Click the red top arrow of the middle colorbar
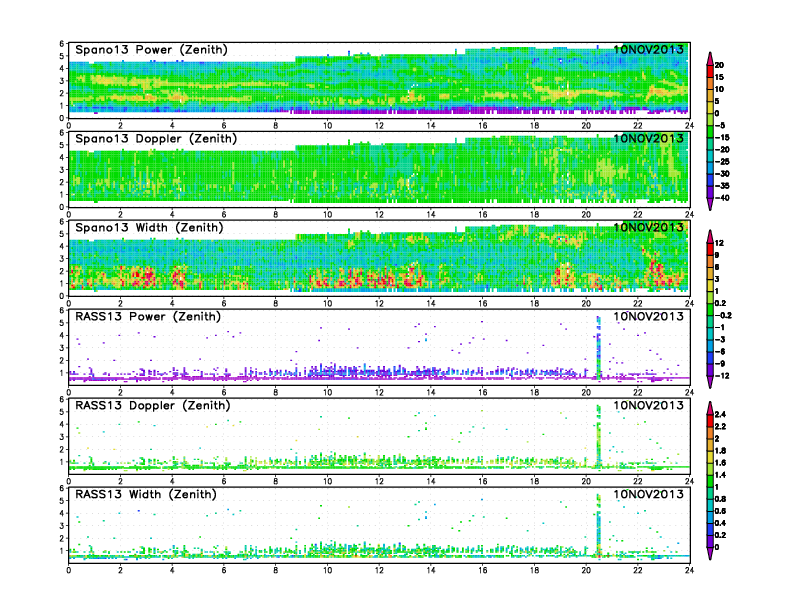 click(x=710, y=236)
